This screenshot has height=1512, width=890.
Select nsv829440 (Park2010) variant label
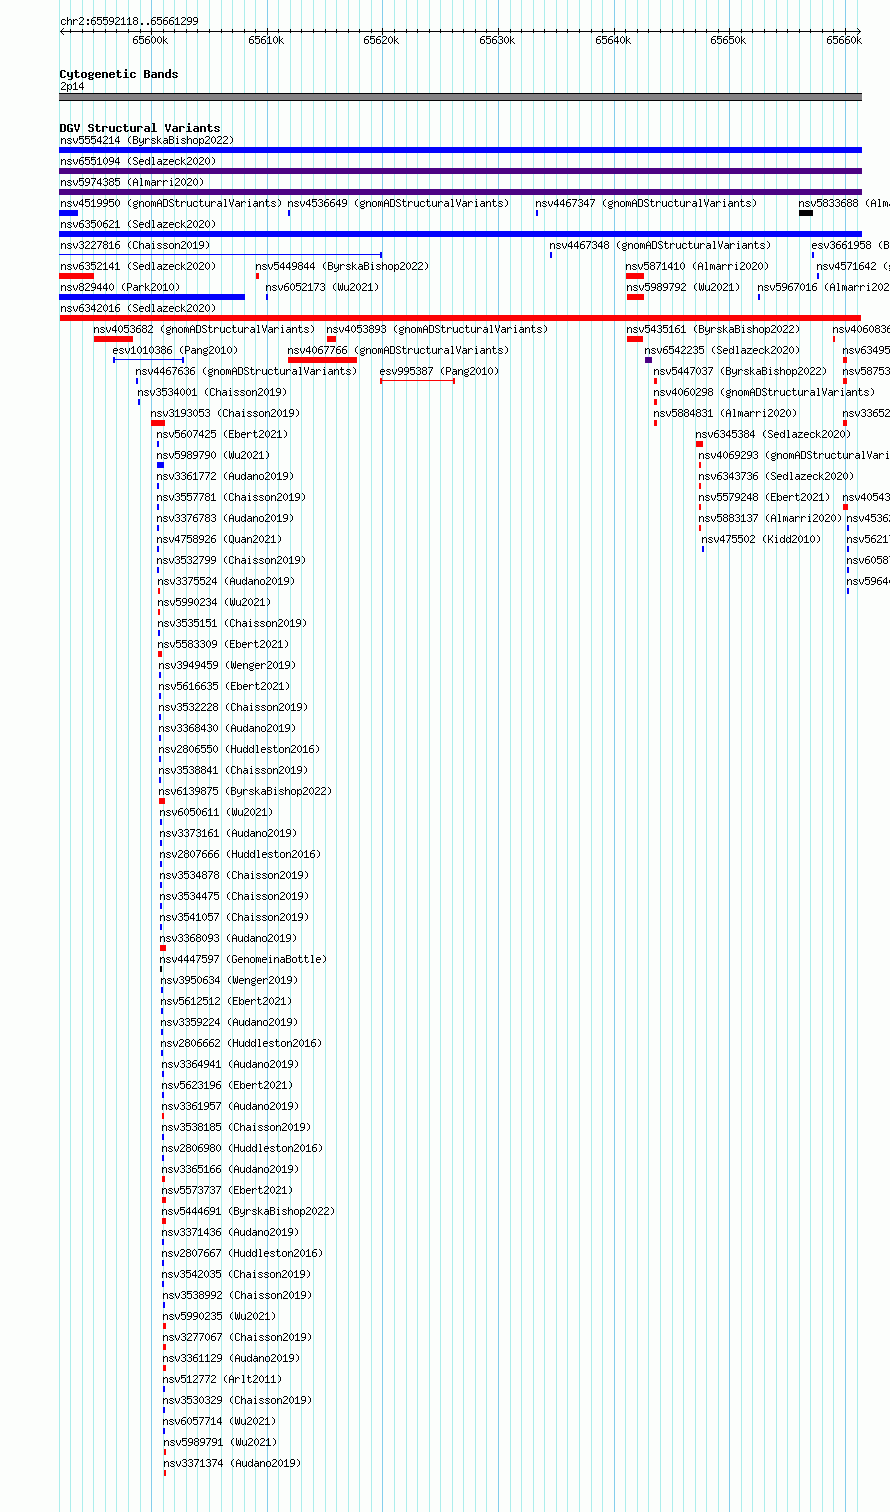120,288
